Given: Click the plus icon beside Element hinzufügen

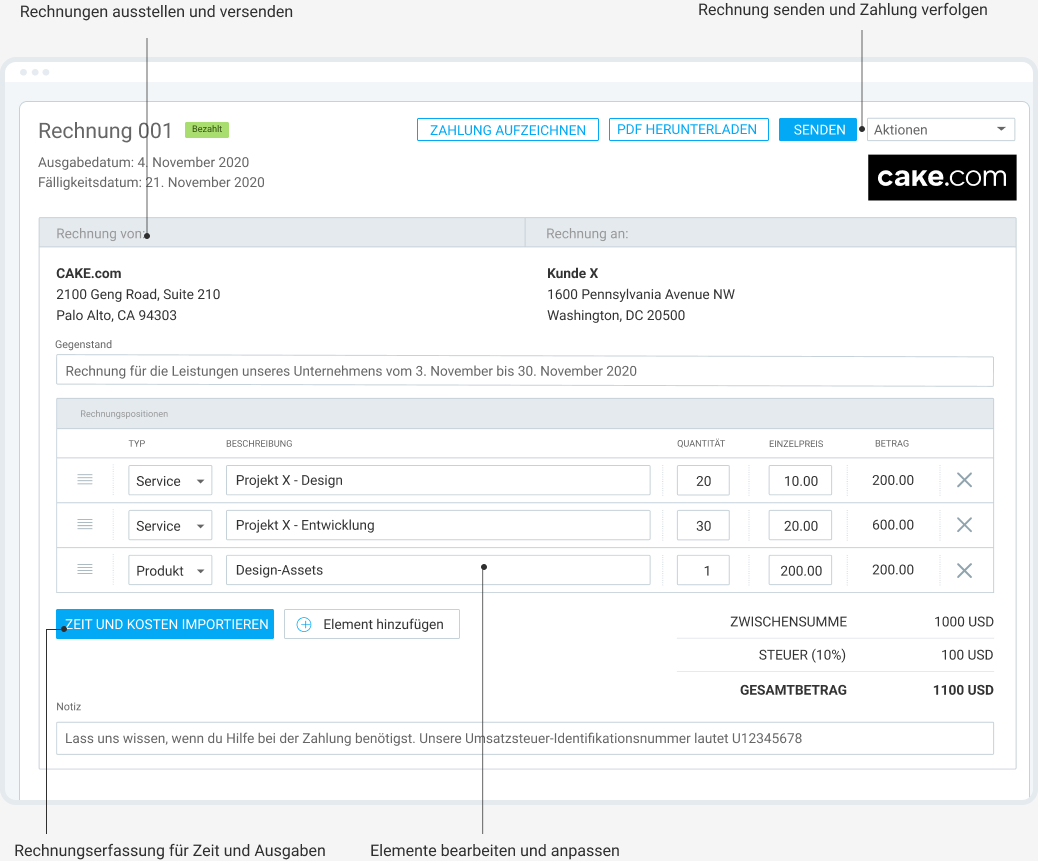Looking at the screenshot, I should tap(302, 623).
